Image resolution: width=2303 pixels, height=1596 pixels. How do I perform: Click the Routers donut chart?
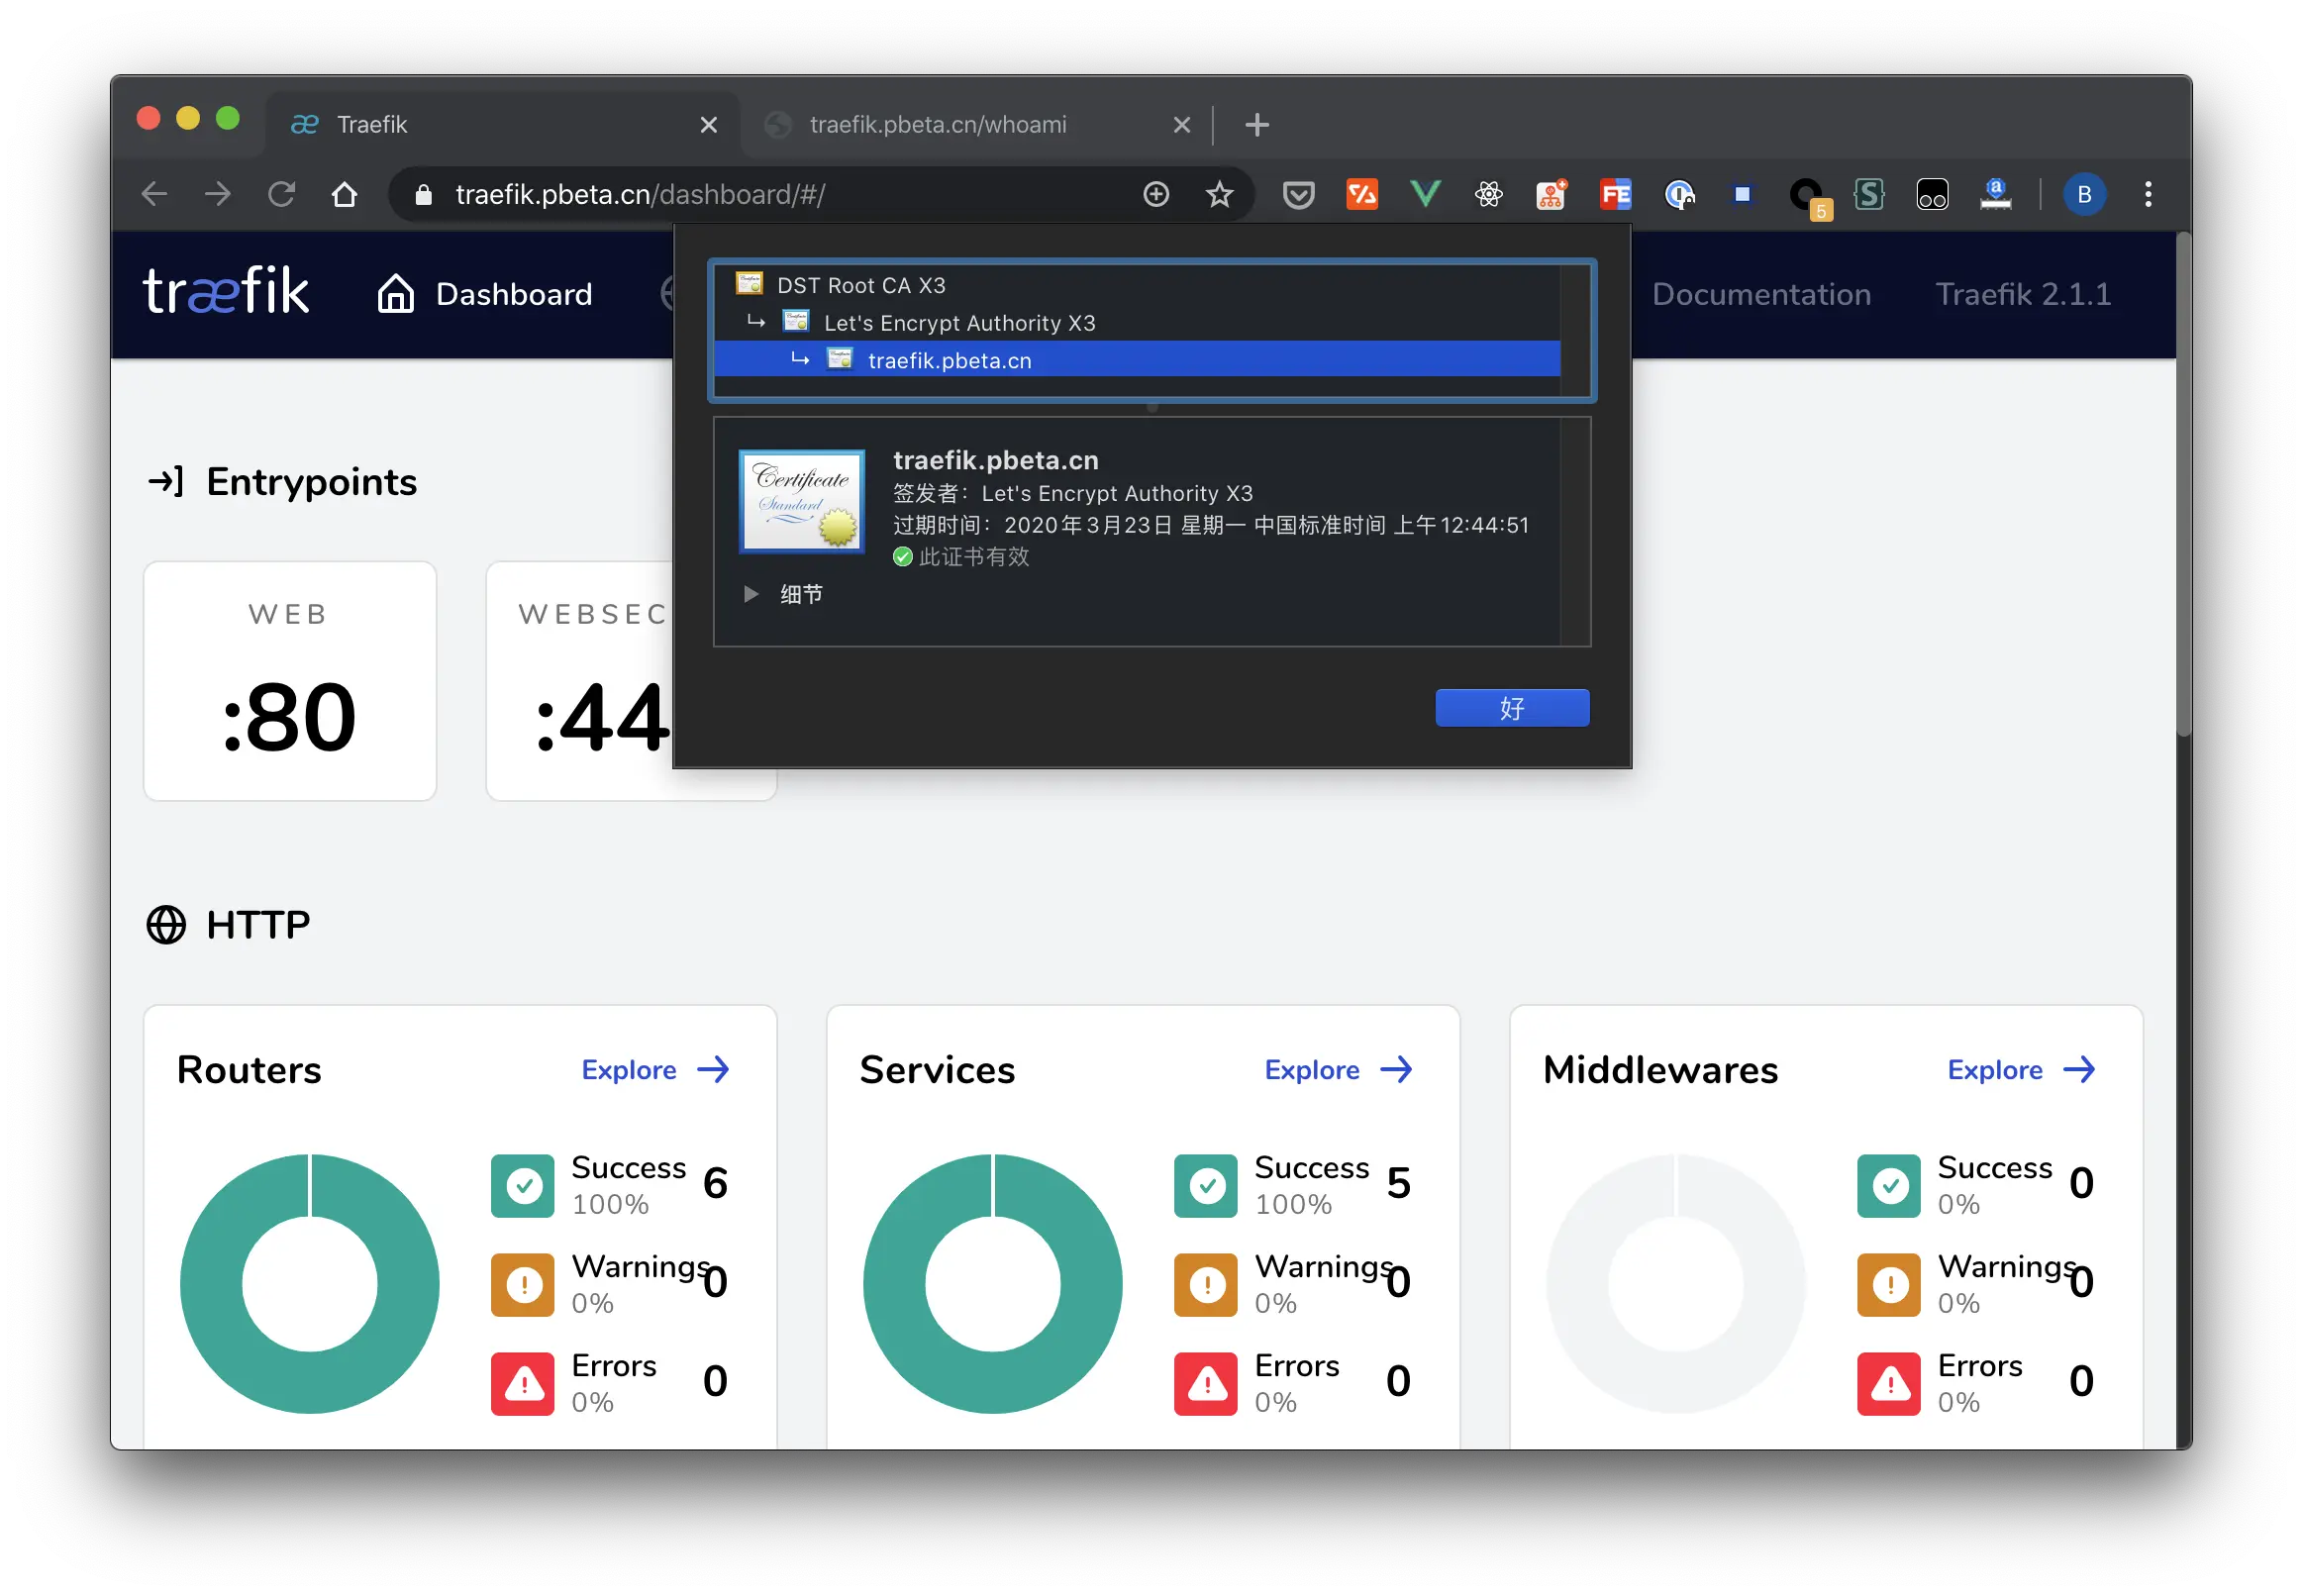click(x=310, y=1284)
